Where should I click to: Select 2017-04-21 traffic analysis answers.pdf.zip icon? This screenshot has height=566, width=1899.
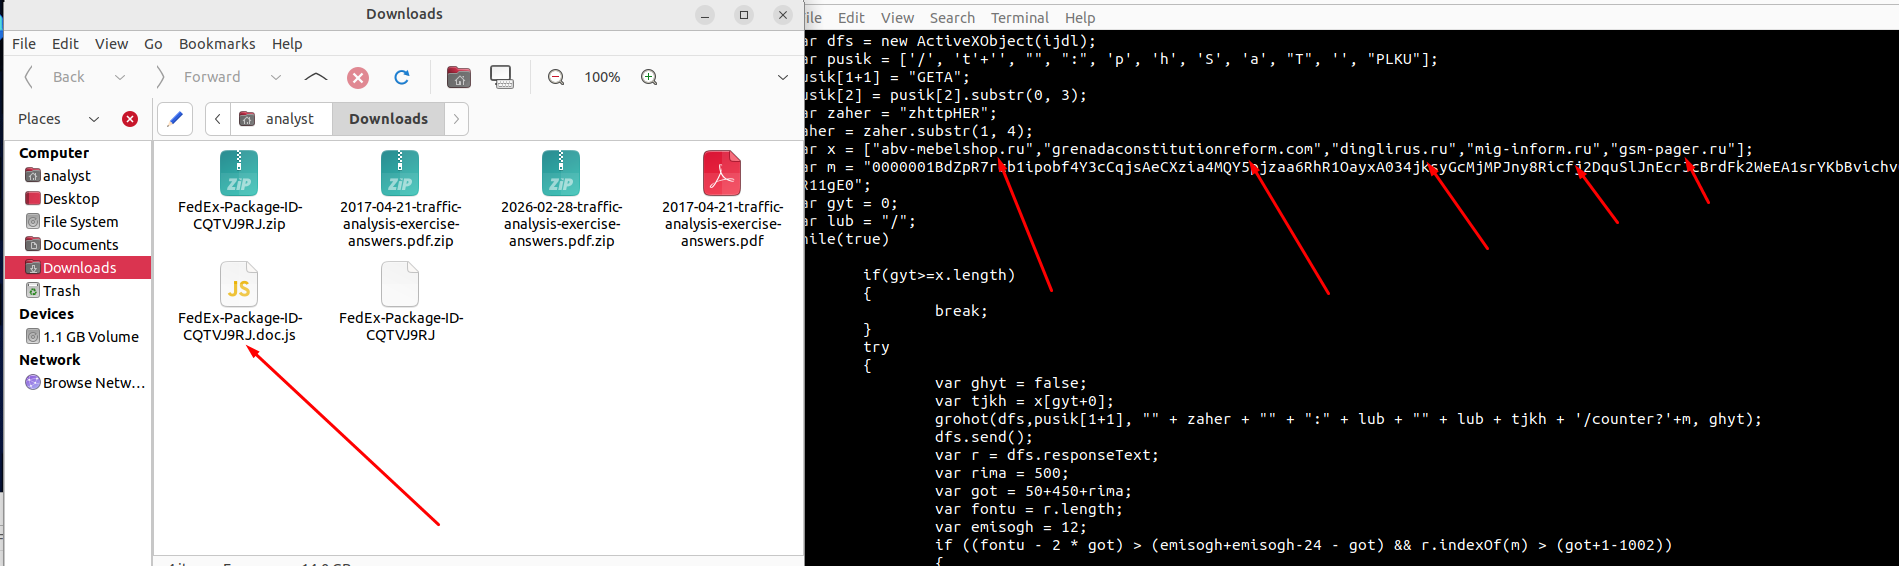click(400, 173)
